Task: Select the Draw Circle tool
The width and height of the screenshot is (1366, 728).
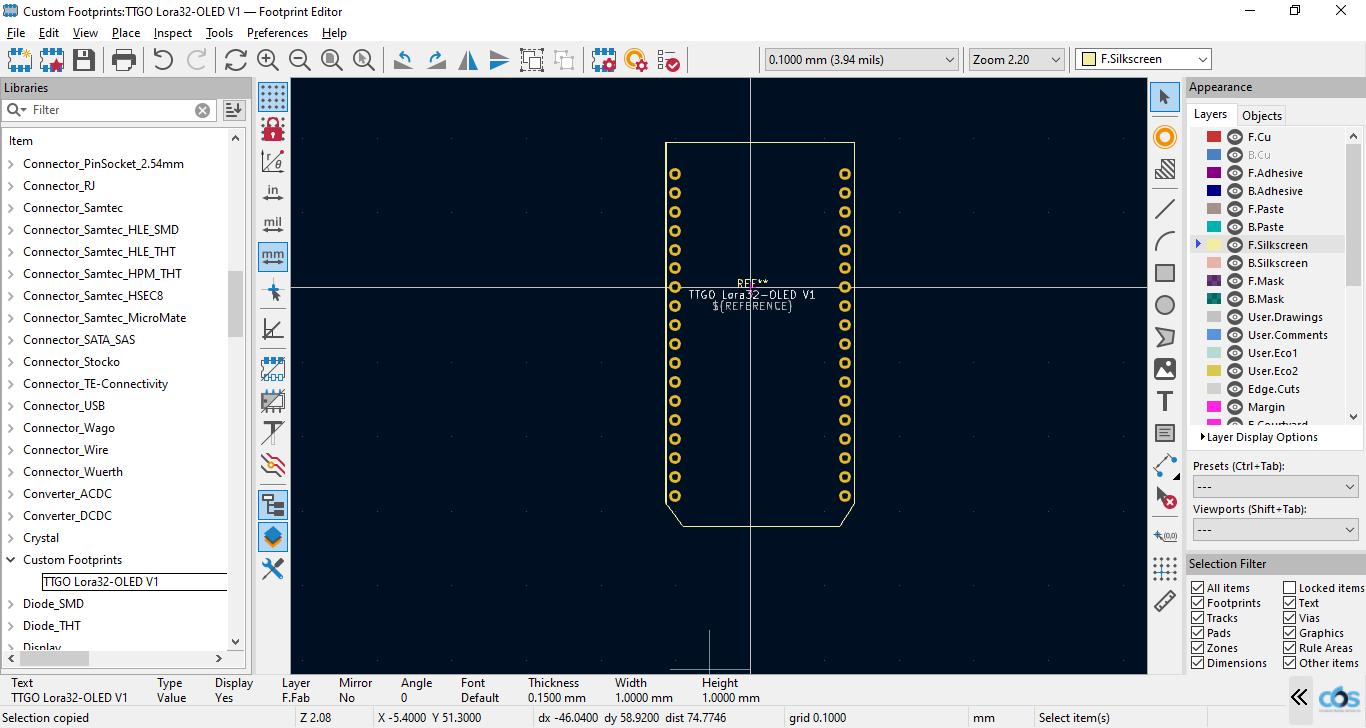Action: point(1165,305)
